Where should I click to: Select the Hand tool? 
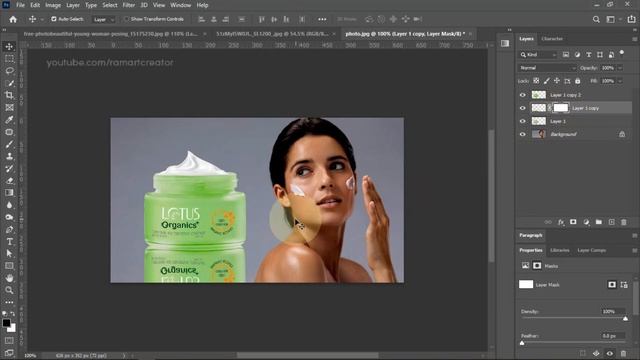click(9, 278)
